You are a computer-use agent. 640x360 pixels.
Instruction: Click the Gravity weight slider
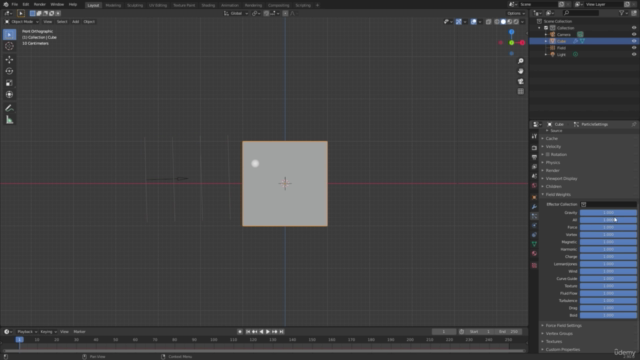point(608,213)
